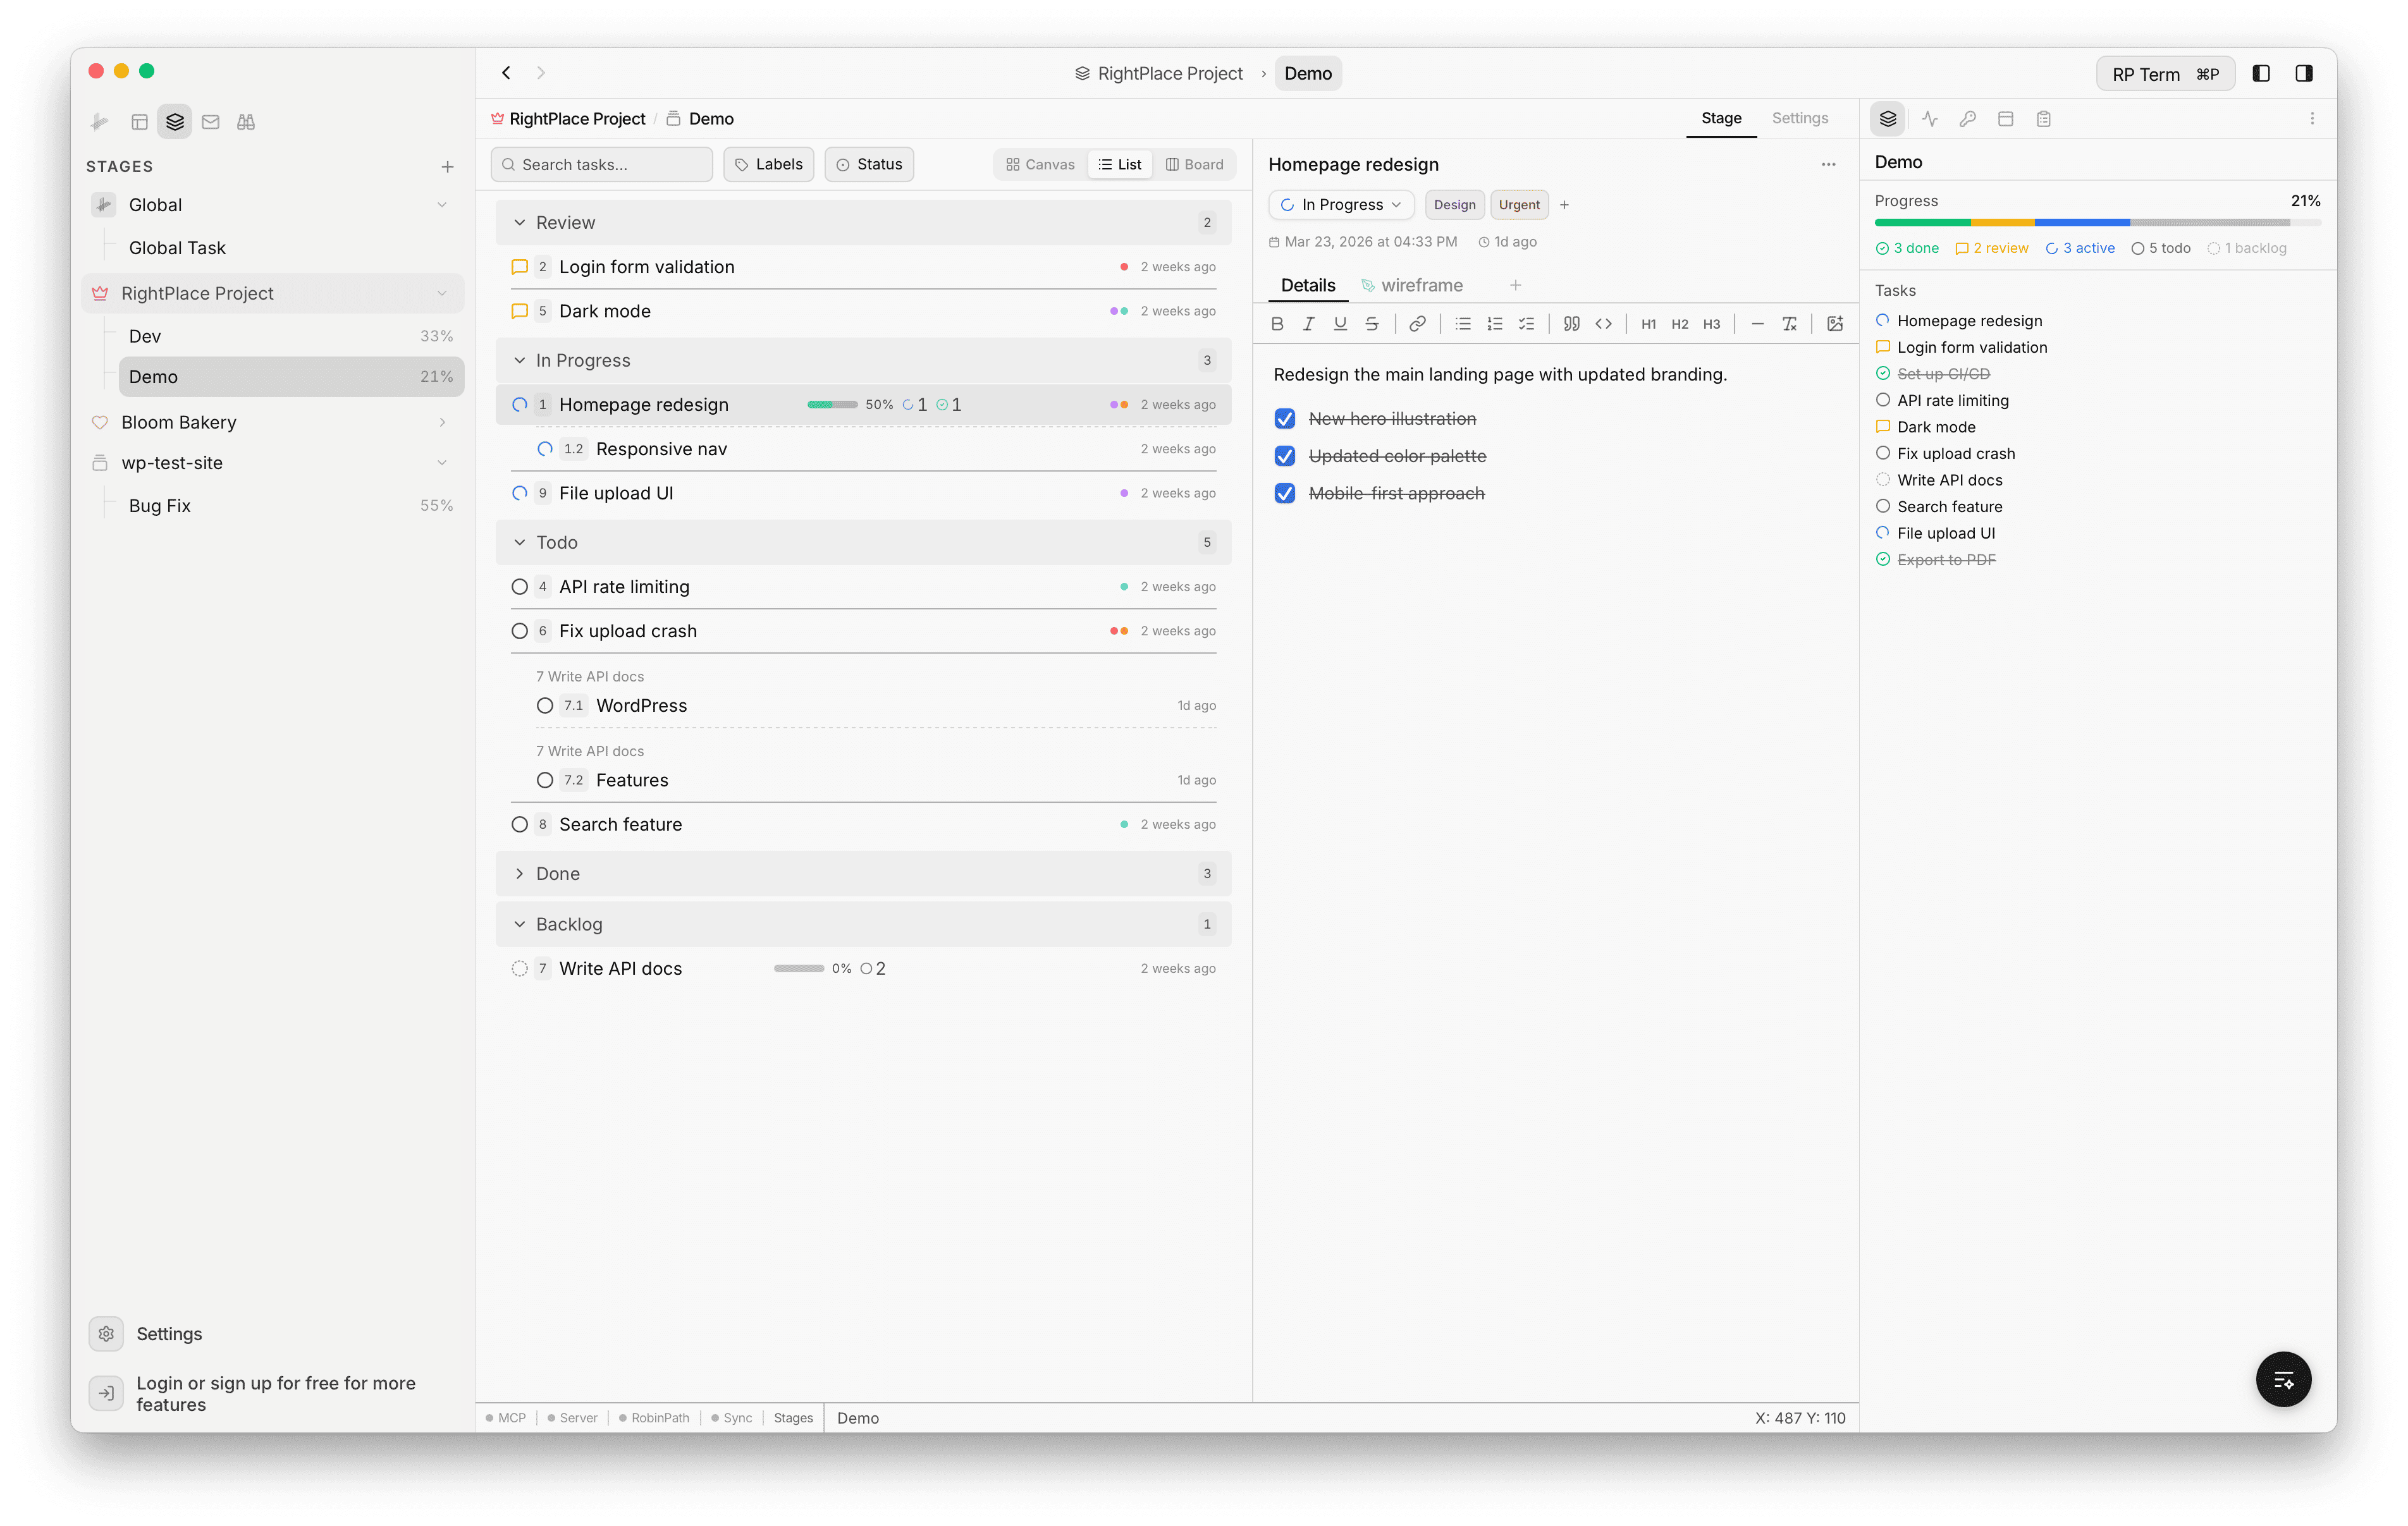Open the layout view icon in left sidebar
The width and height of the screenshot is (2408, 1526).
139,121
